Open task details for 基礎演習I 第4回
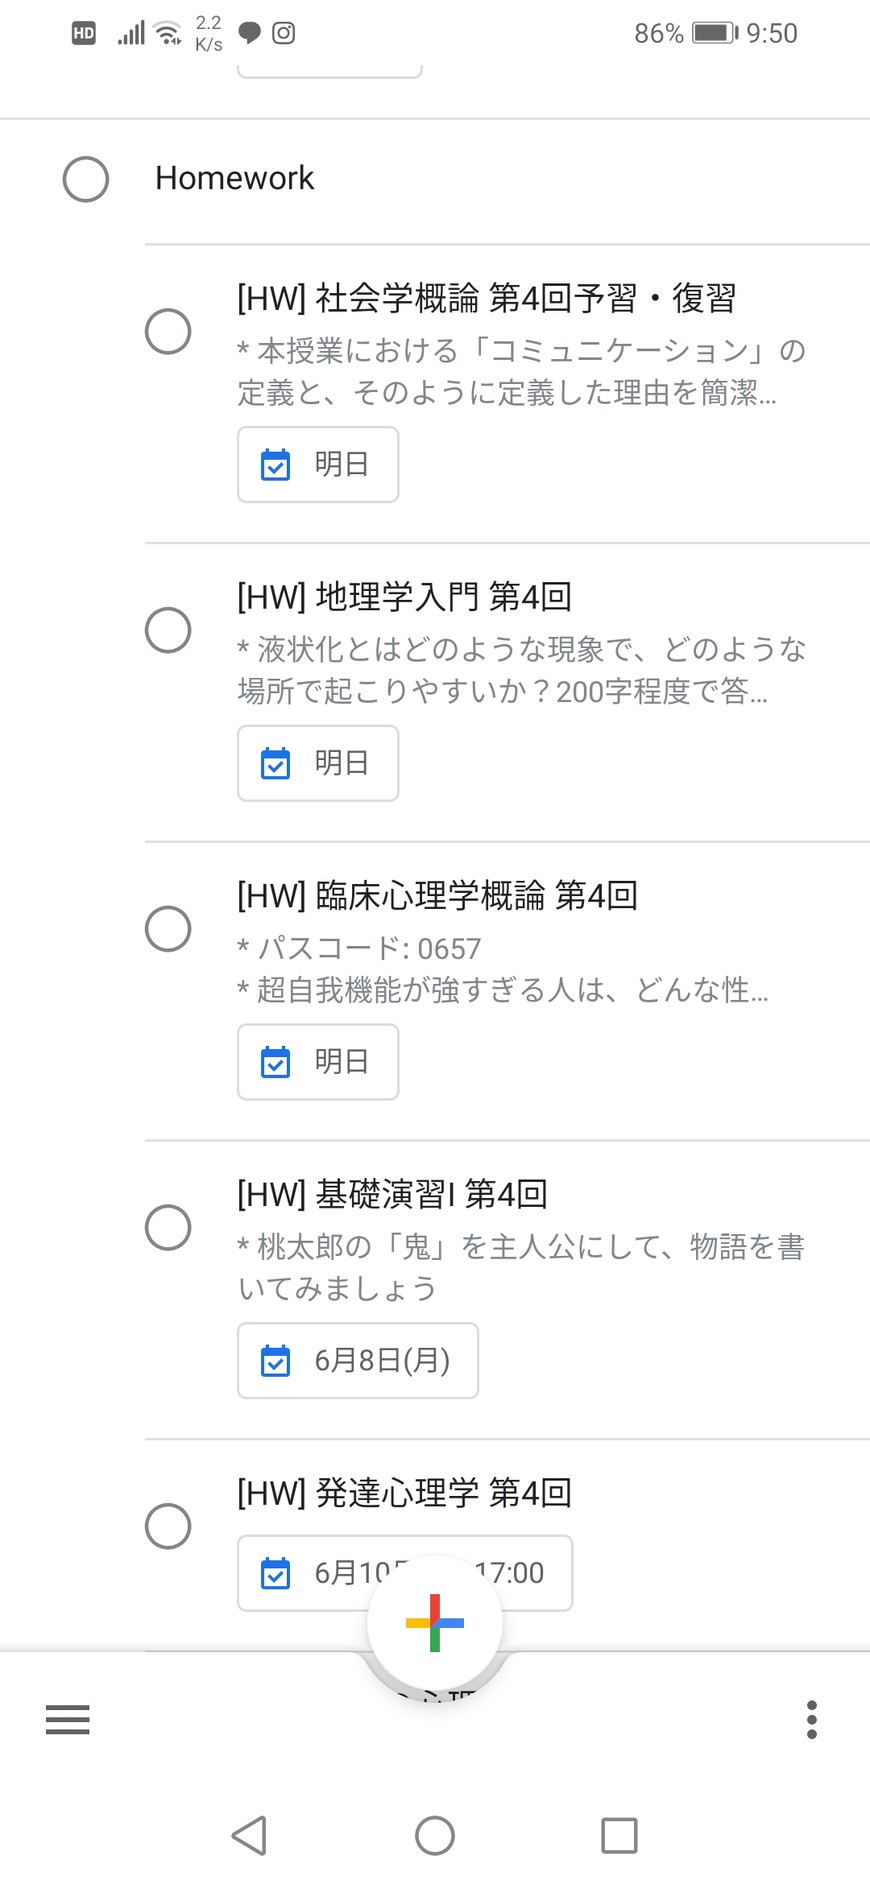The width and height of the screenshot is (870, 1884). coord(392,1194)
